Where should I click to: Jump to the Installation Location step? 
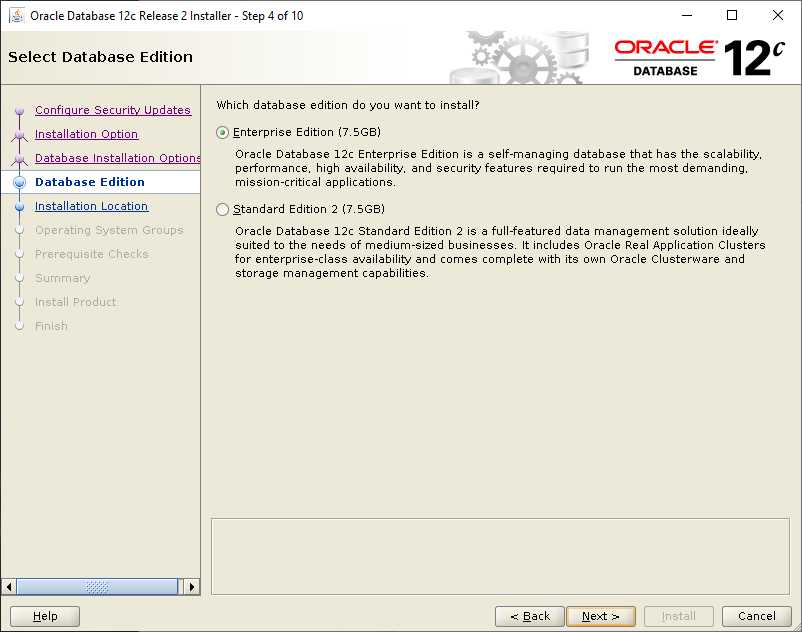coord(92,206)
